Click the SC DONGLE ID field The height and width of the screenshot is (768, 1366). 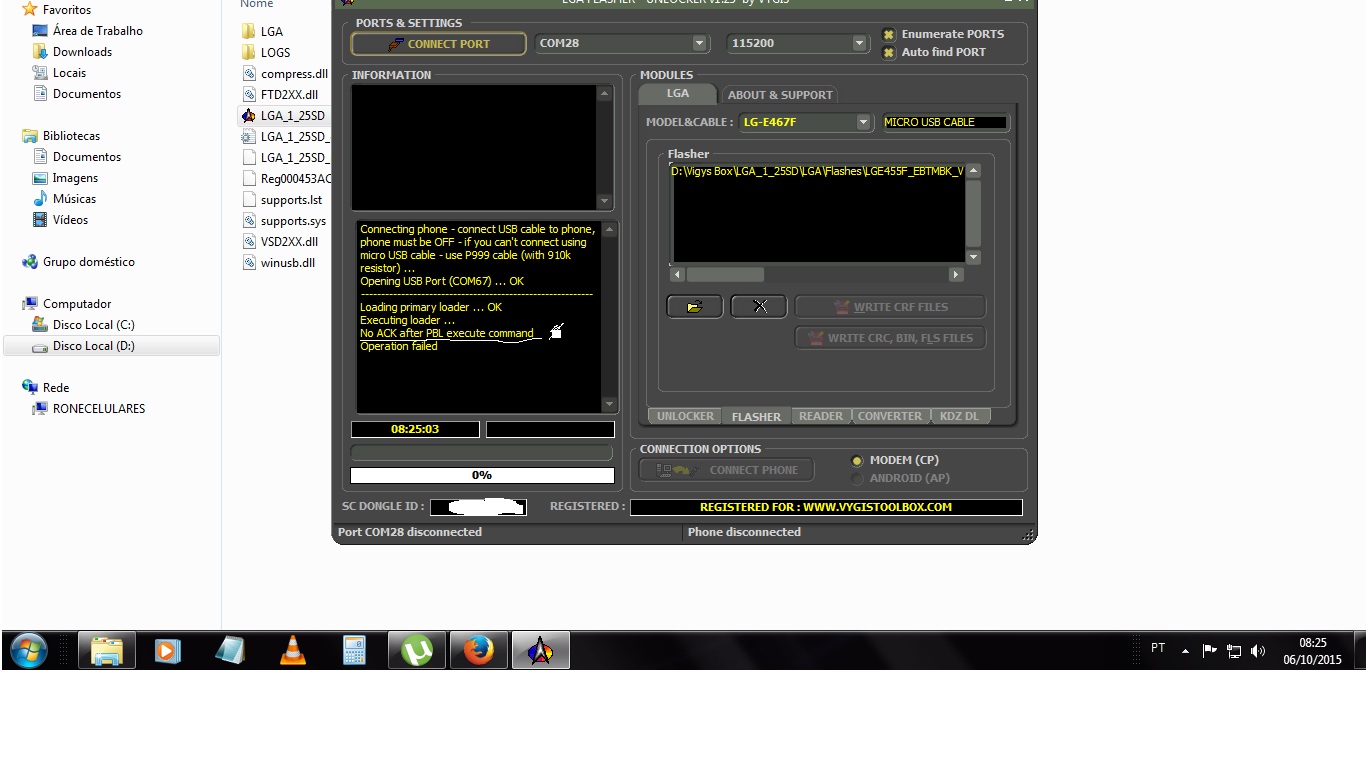pyautogui.click(x=478, y=507)
